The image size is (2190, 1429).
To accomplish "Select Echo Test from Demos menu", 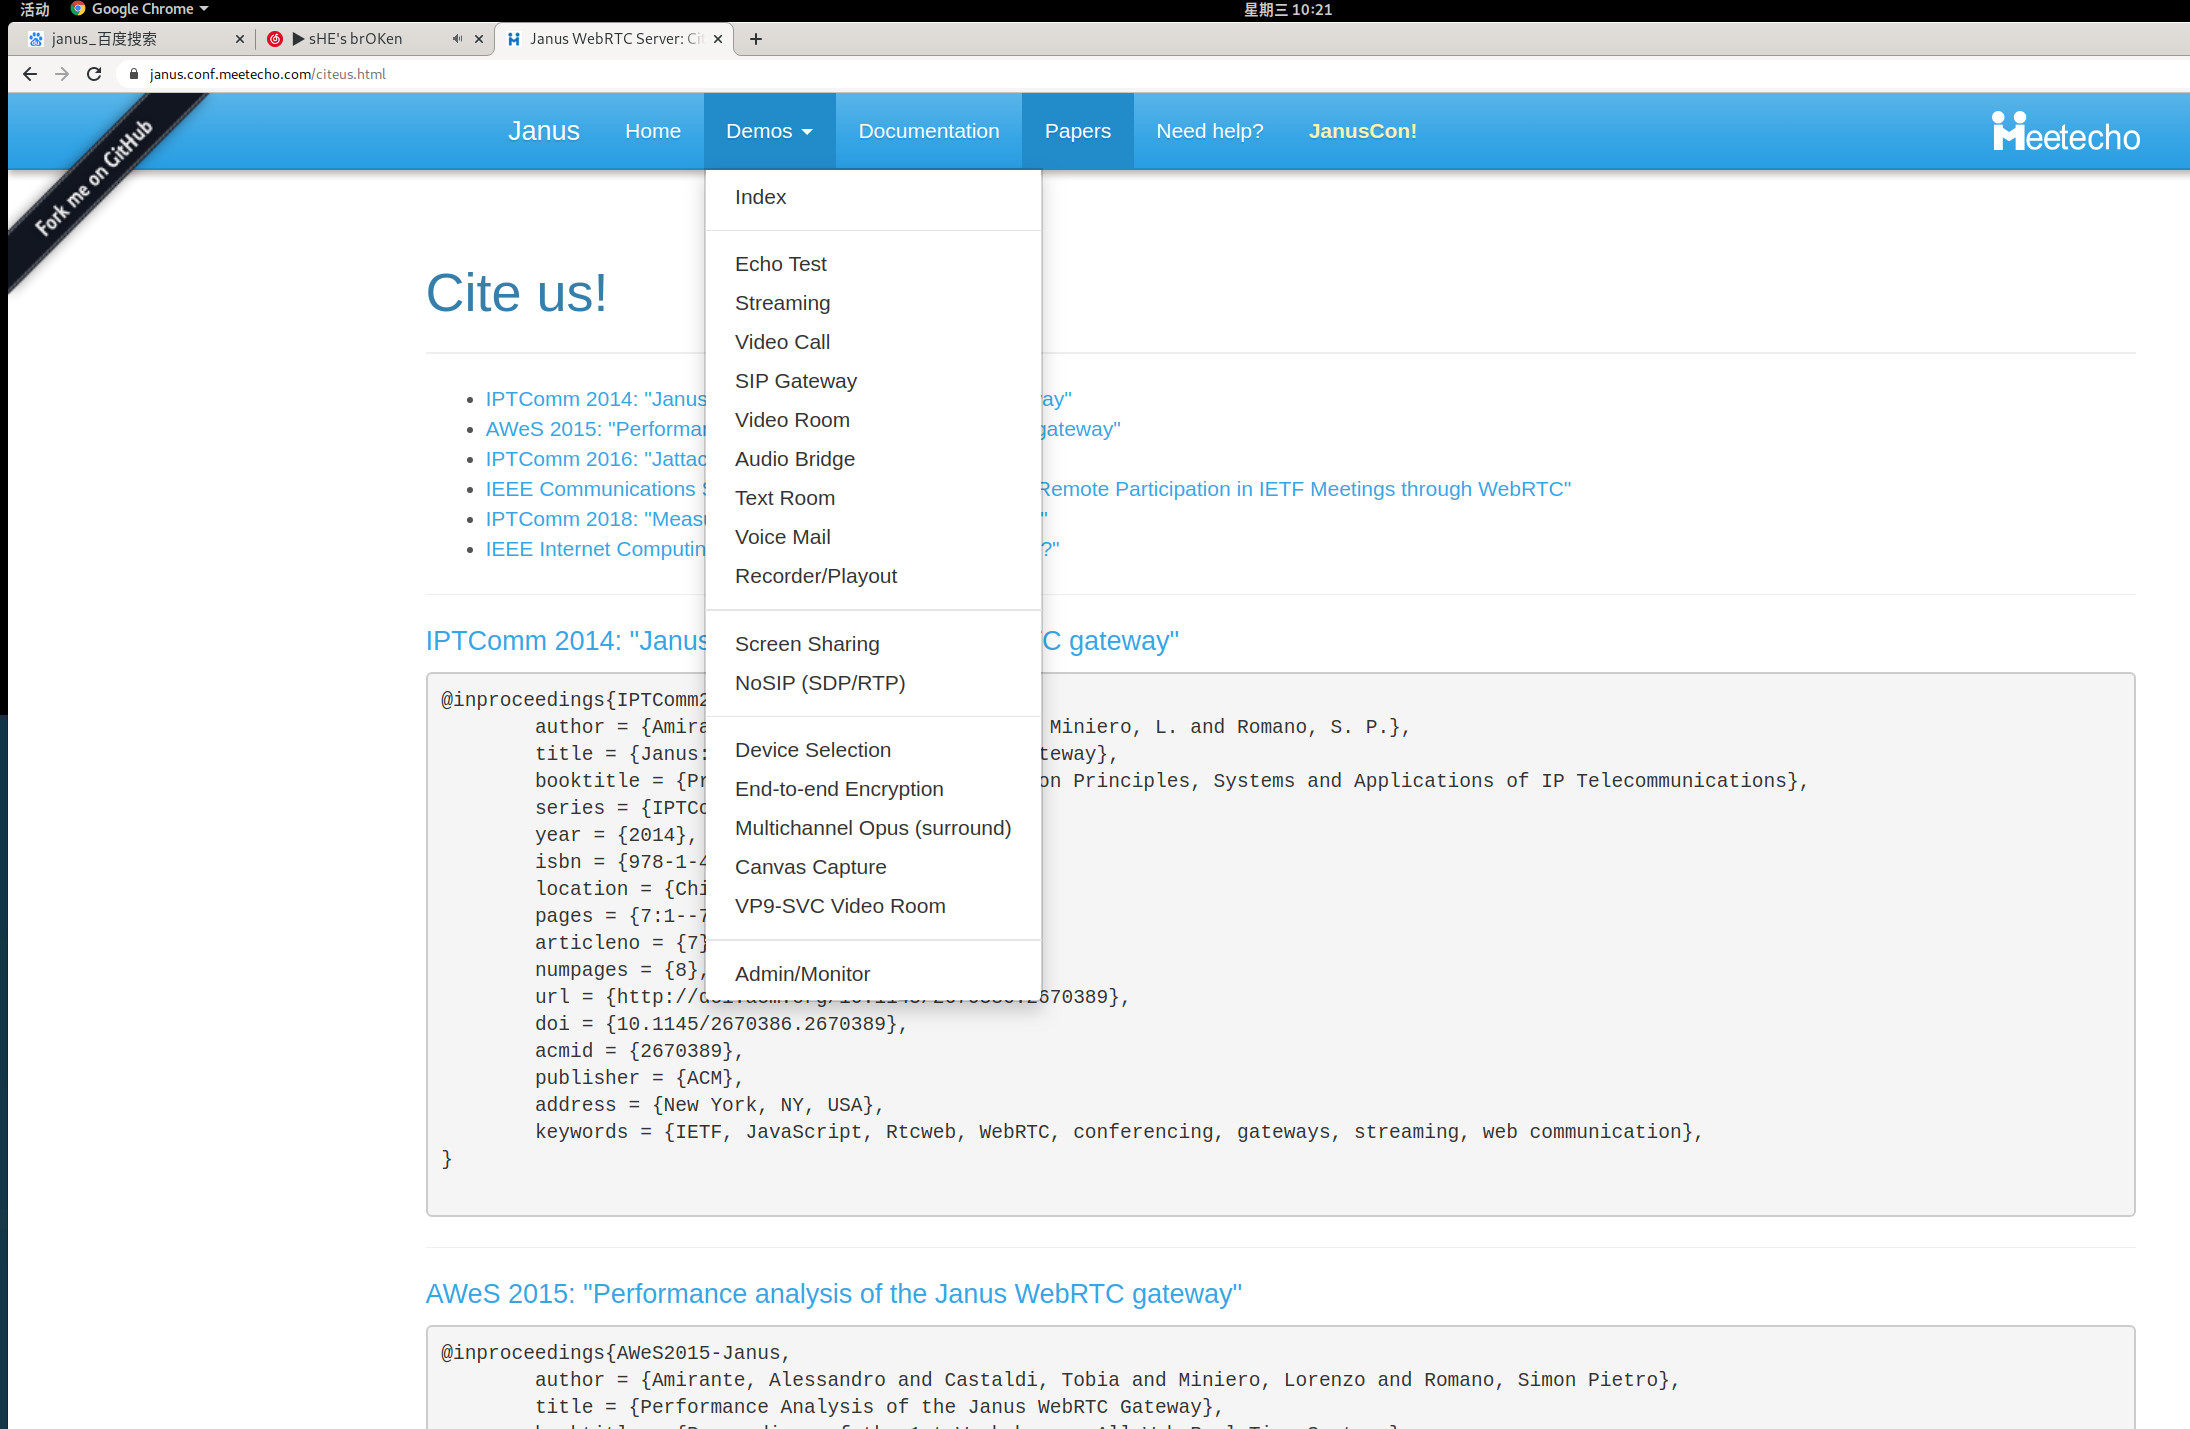I will 780,264.
